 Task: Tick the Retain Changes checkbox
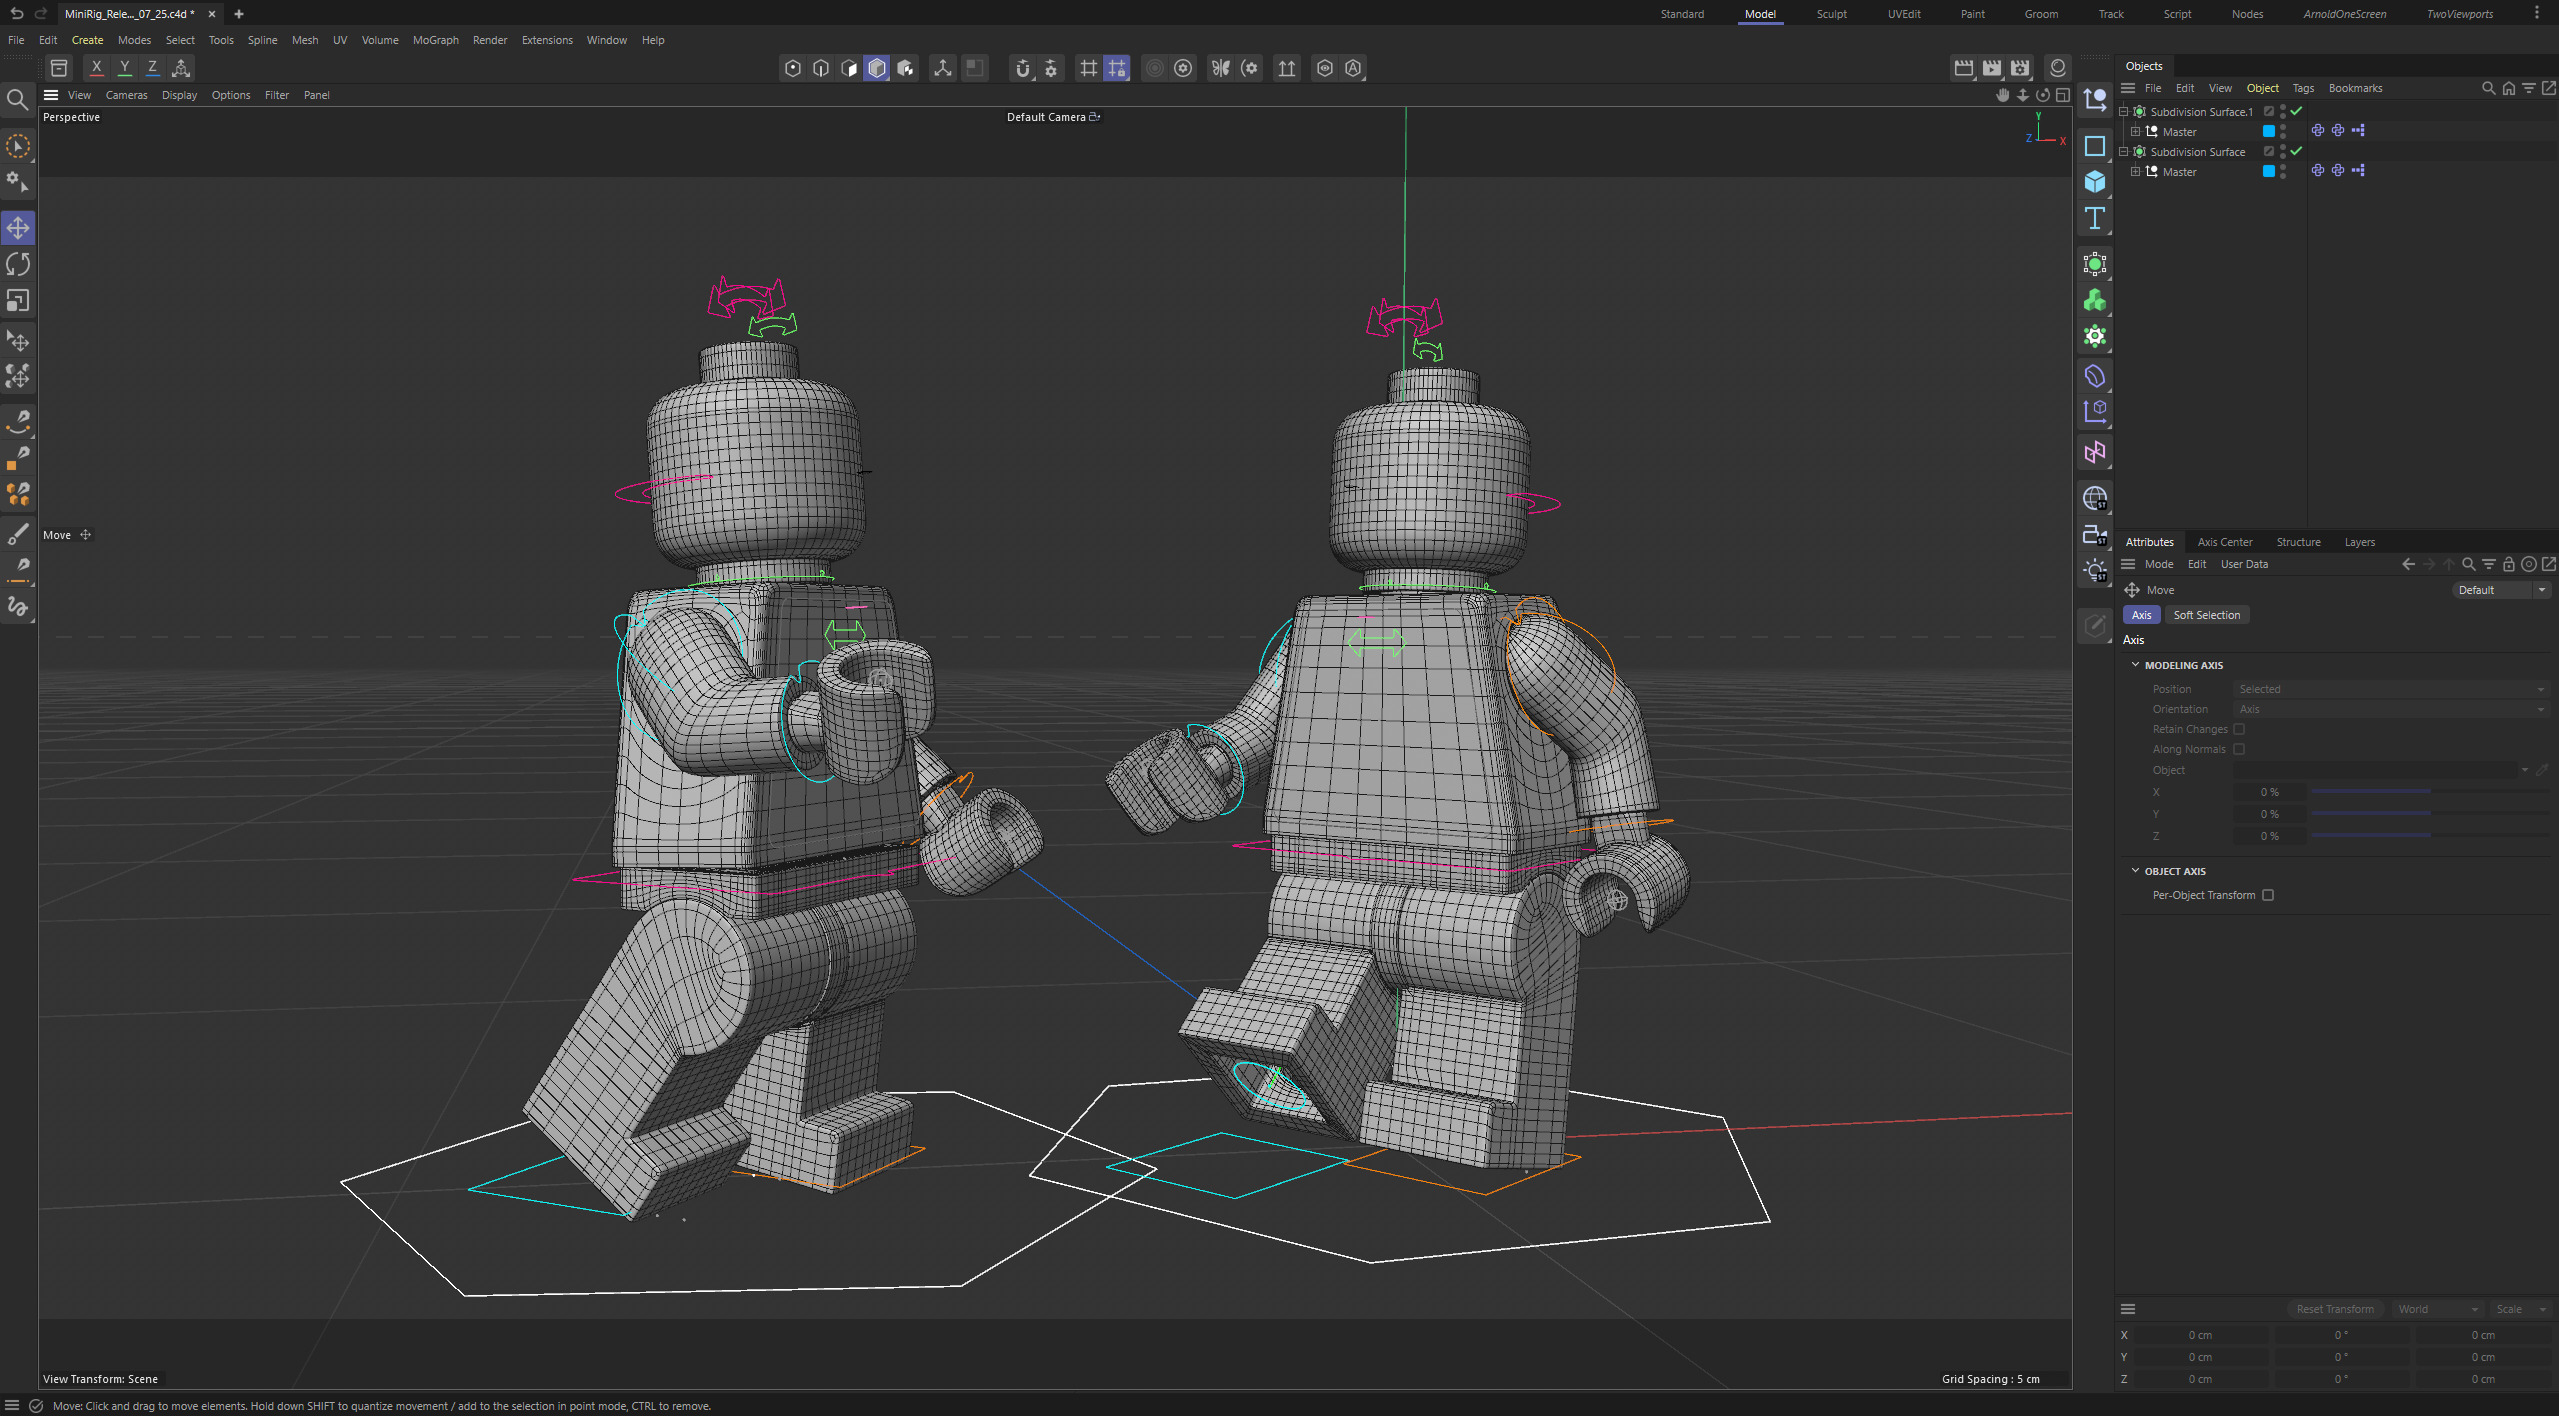point(2239,729)
